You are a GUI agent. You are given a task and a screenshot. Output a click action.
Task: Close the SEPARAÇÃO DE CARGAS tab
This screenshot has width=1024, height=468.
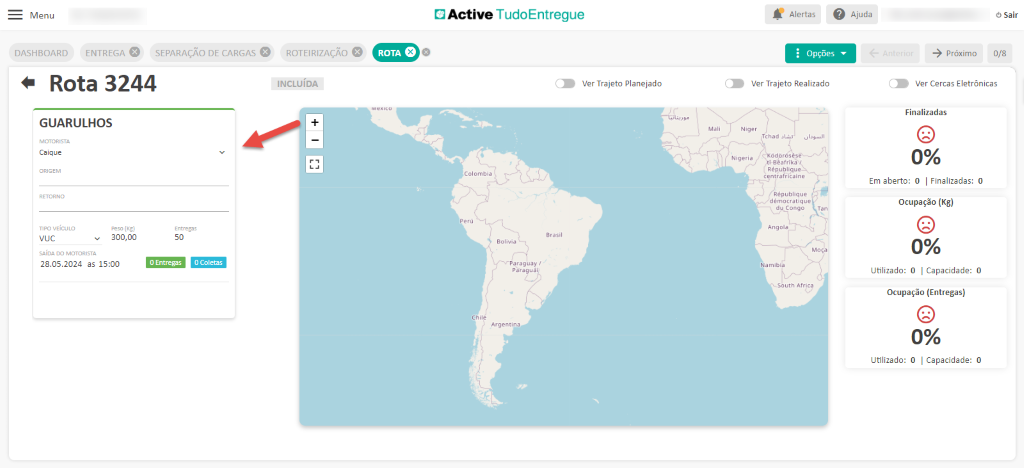[264, 53]
